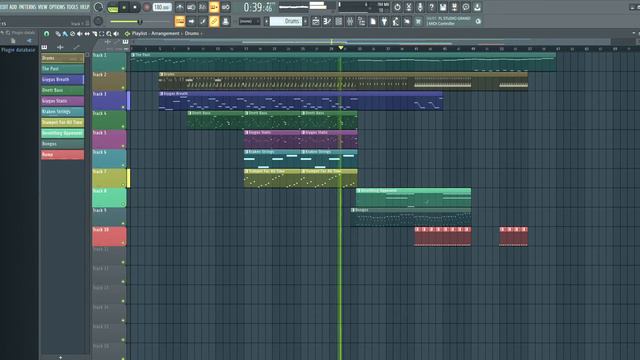Image resolution: width=640 pixels, height=360 pixels.
Task: Toggle highlighted overdub/blend recording icon
Action: tap(214, 7)
